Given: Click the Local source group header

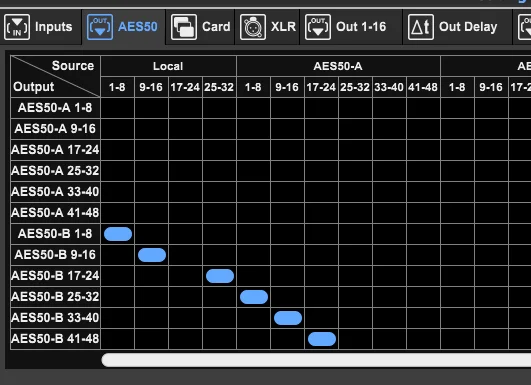Looking at the screenshot, I should 168,66.
